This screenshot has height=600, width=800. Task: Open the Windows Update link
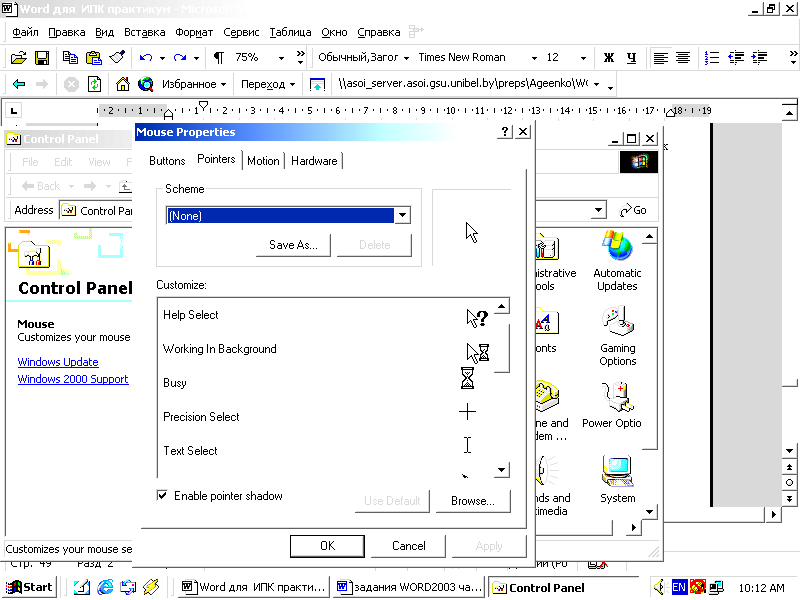(58, 362)
